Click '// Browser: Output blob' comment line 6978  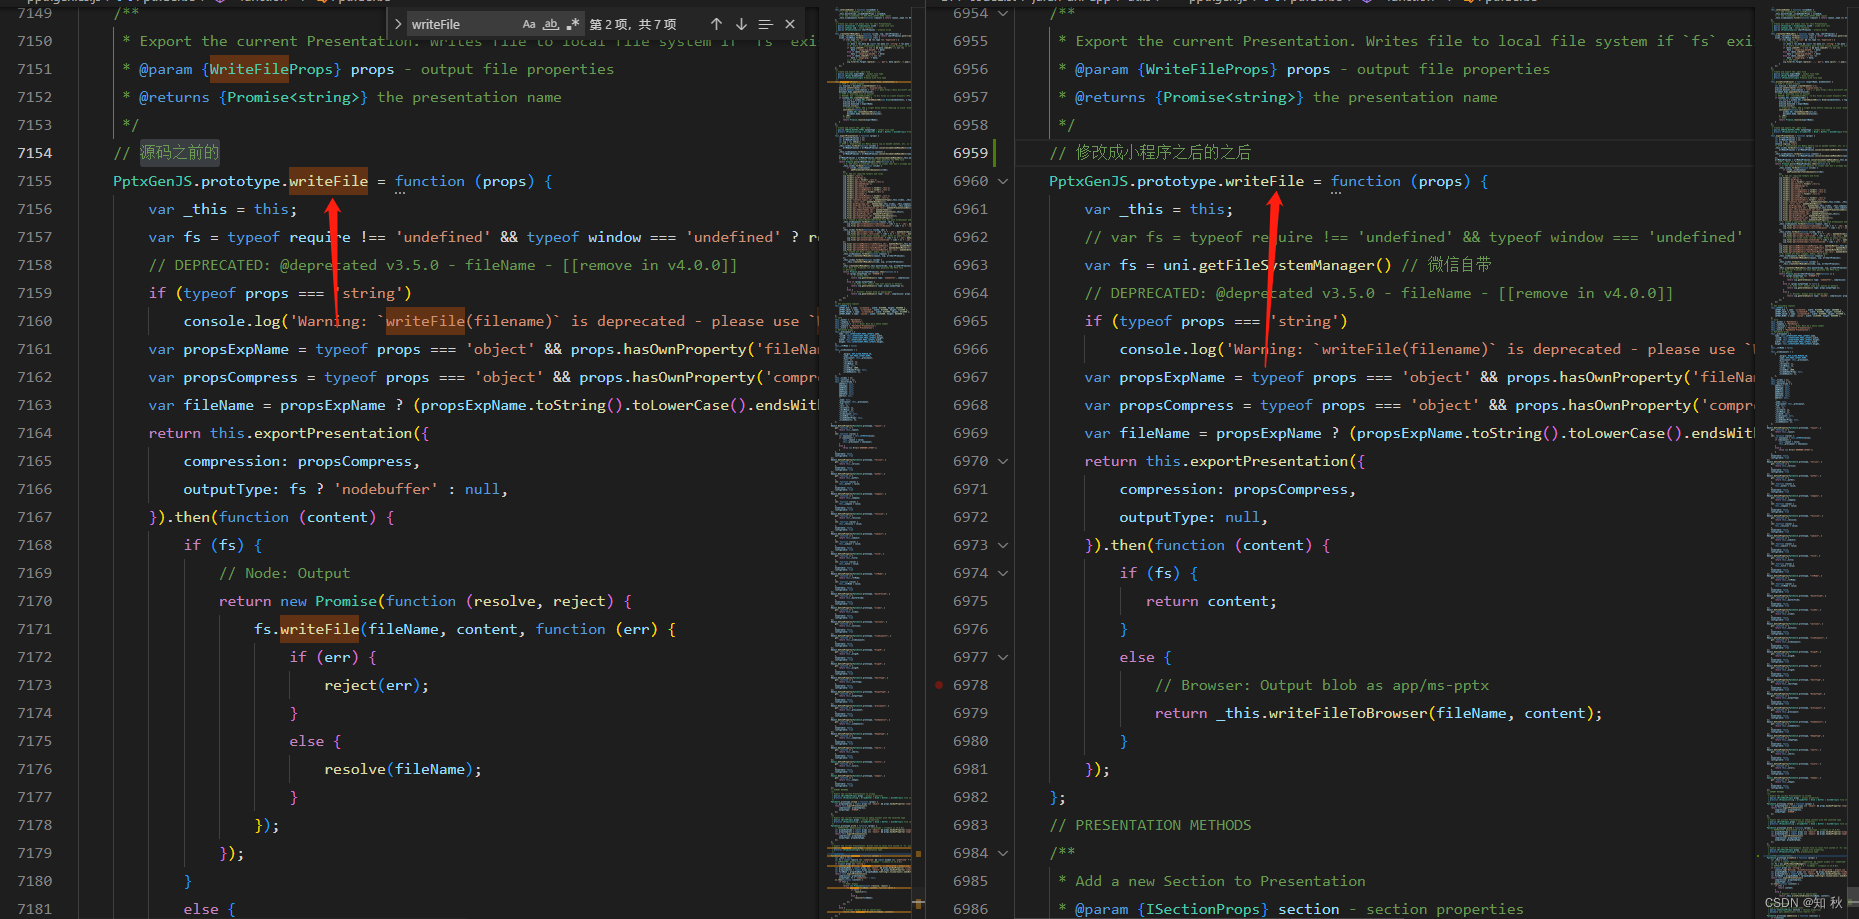coord(1322,685)
